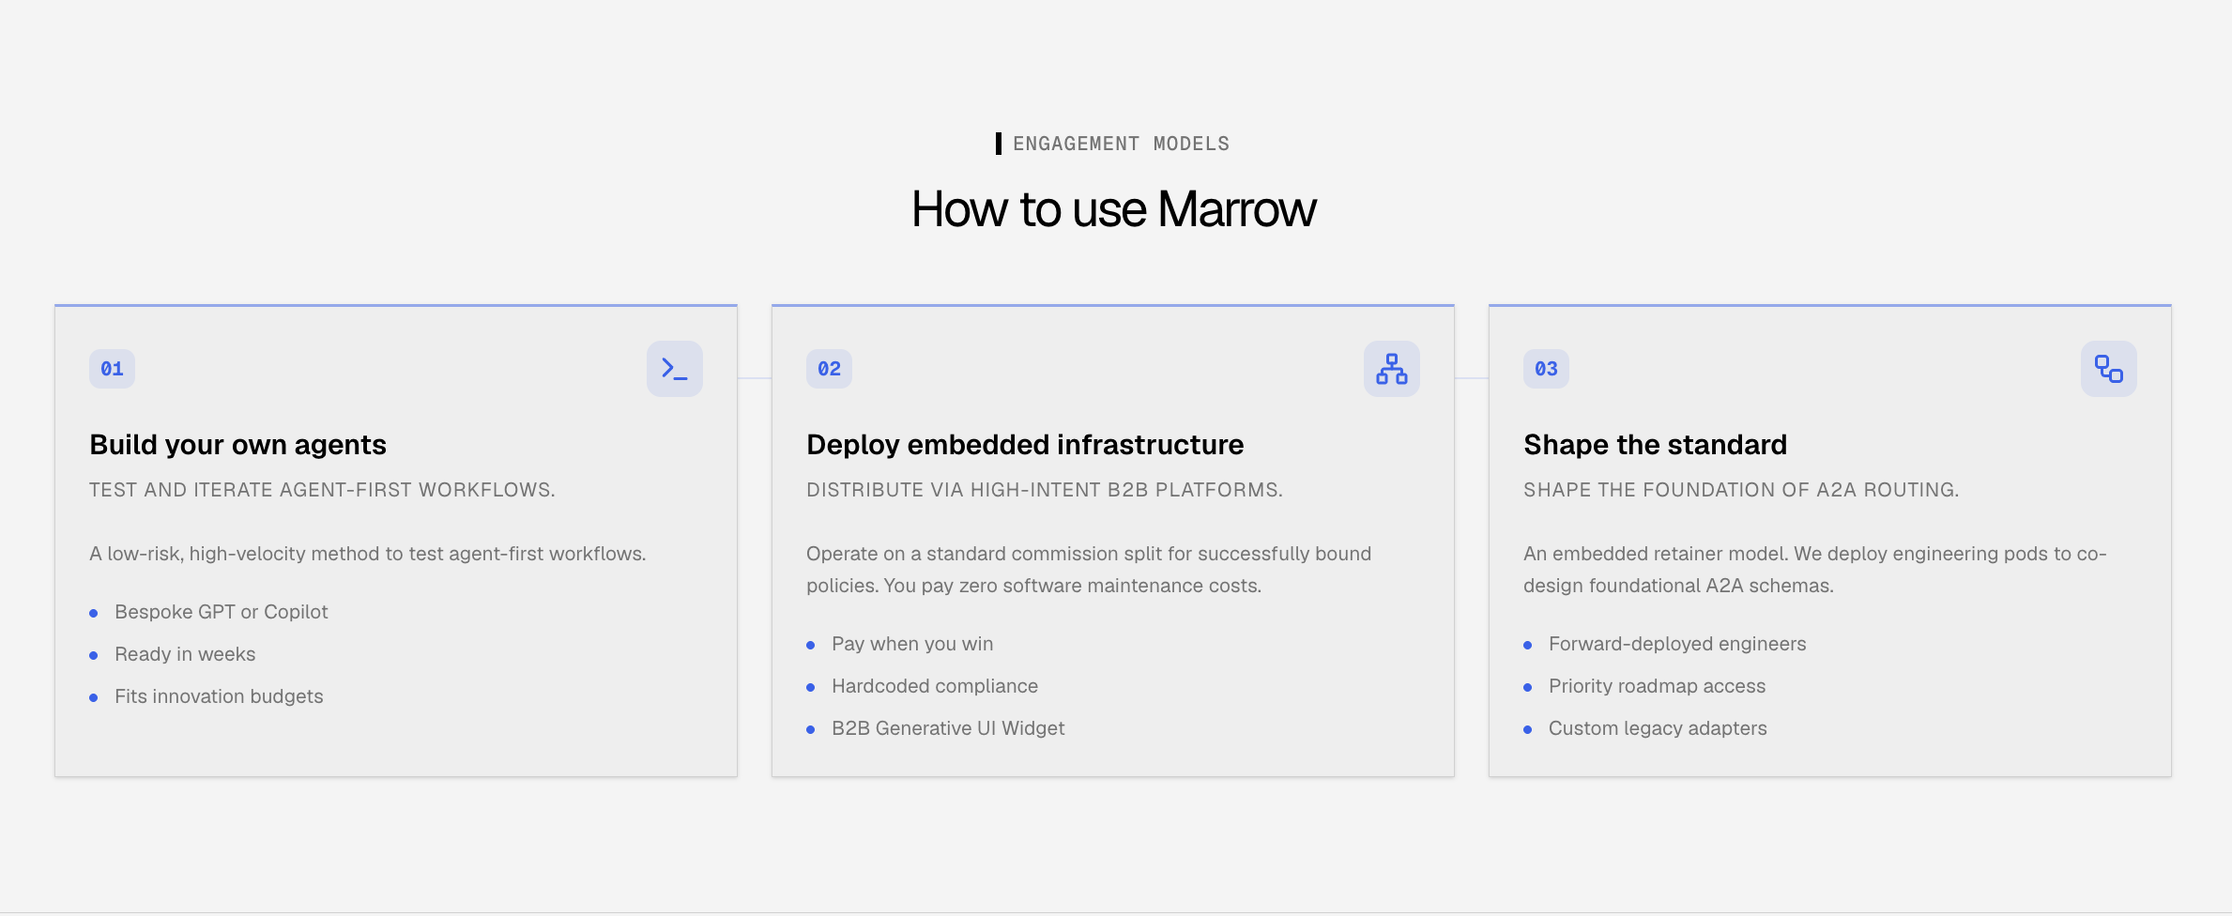This screenshot has width=2232, height=916.
Task: Click the Shape the foundation of A2A routing subtitle
Action: tap(1741, 490)
